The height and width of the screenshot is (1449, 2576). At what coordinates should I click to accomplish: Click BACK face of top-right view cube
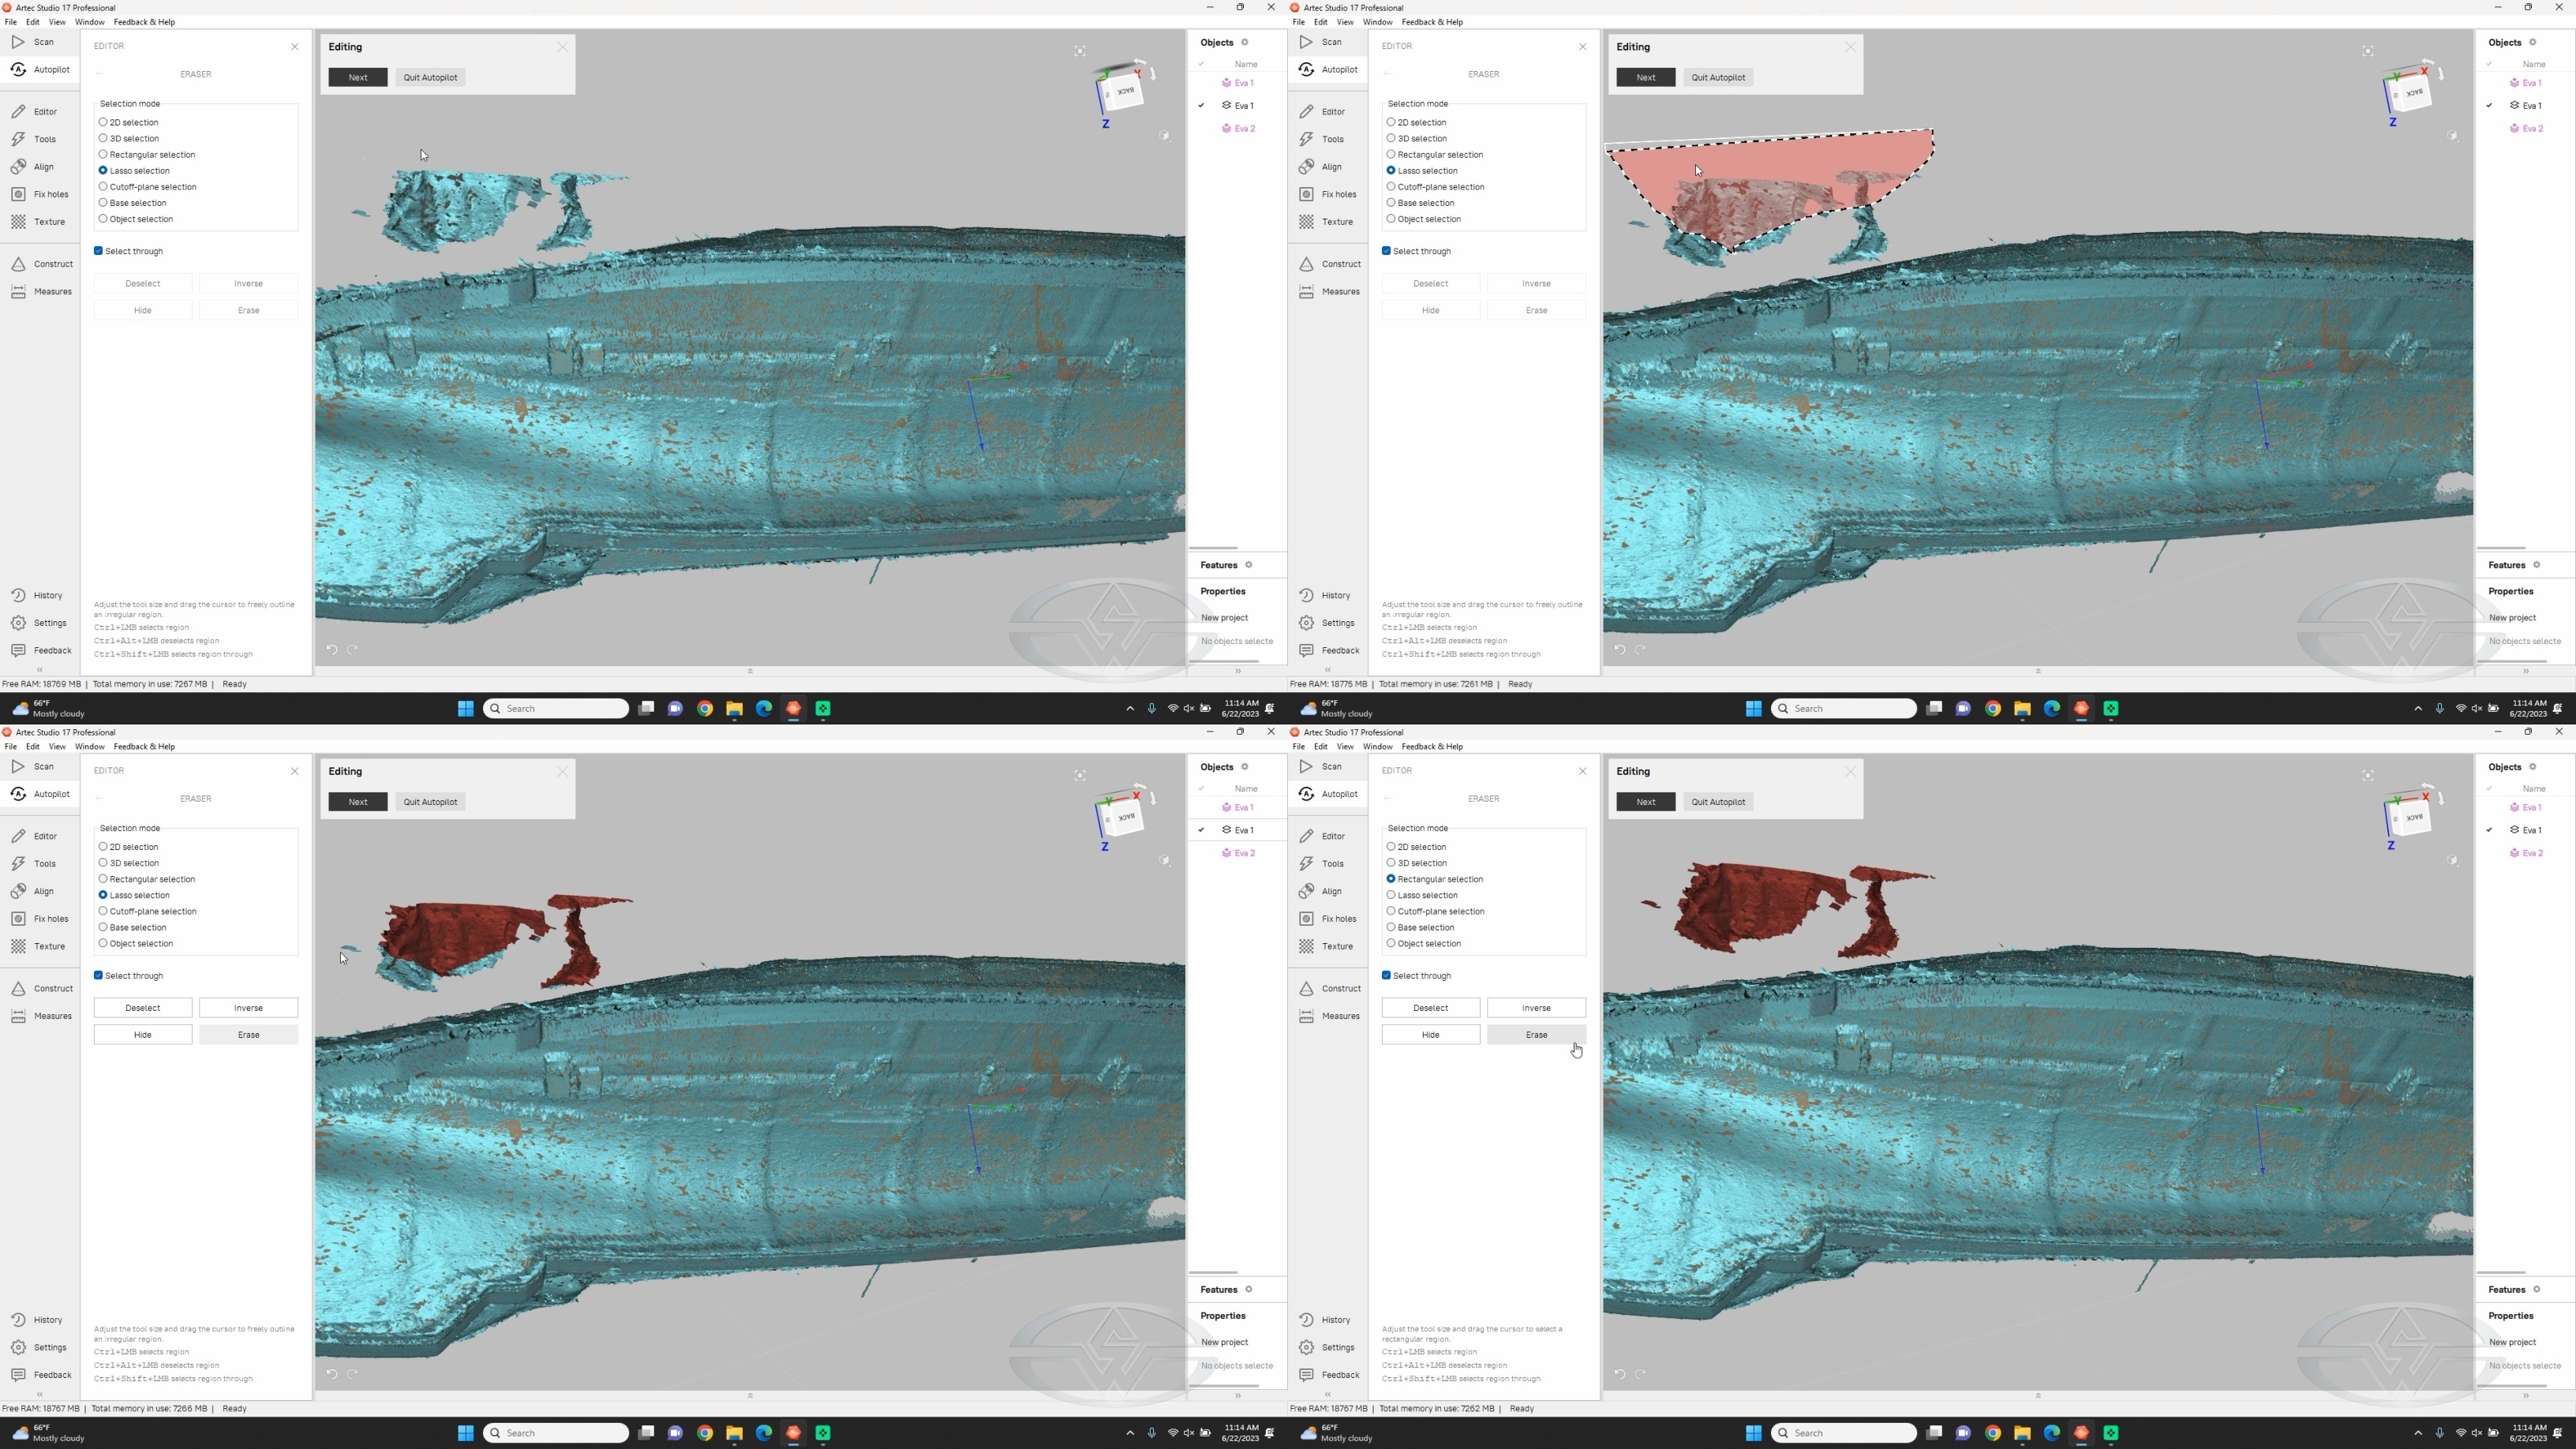tap(2414, 93)
